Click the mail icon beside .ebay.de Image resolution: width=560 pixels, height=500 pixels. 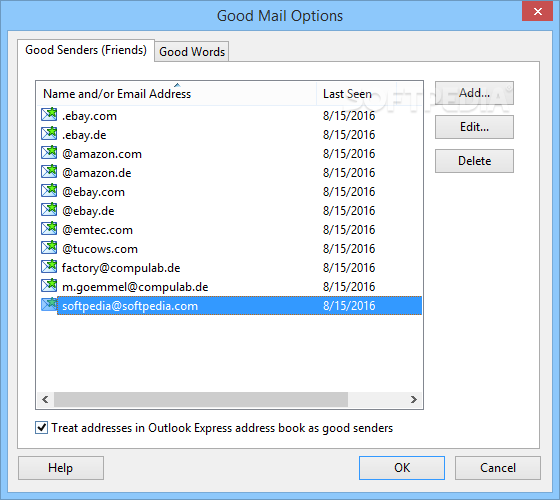pos(49,133)
